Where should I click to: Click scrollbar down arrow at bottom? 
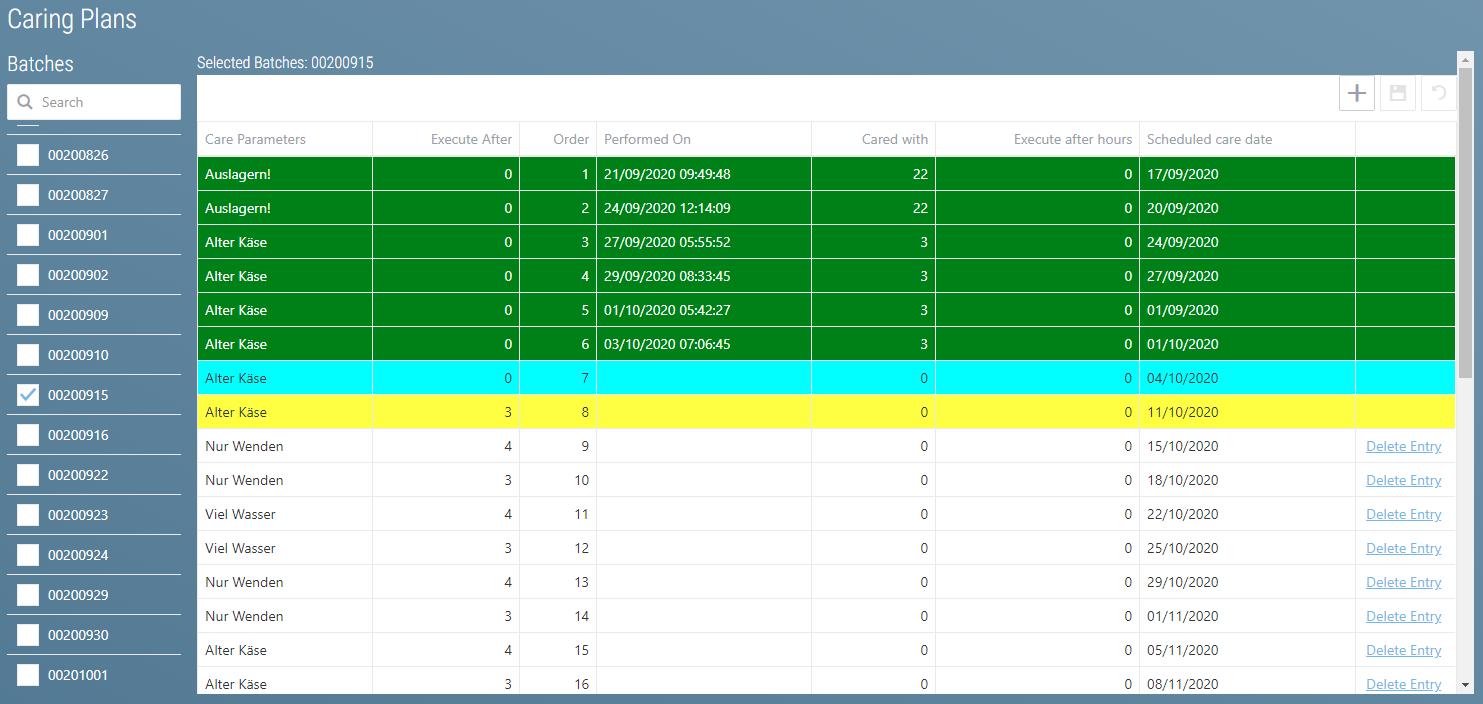(1465, 685)
